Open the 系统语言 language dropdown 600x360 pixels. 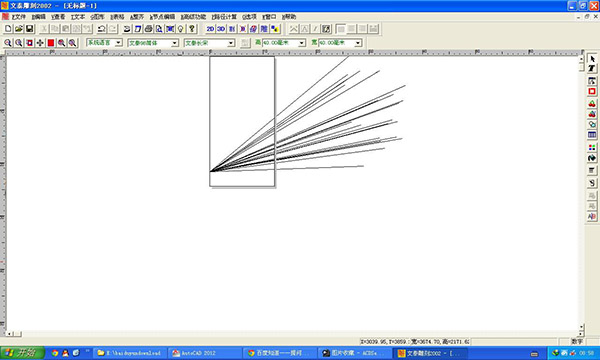pos(104,43)
